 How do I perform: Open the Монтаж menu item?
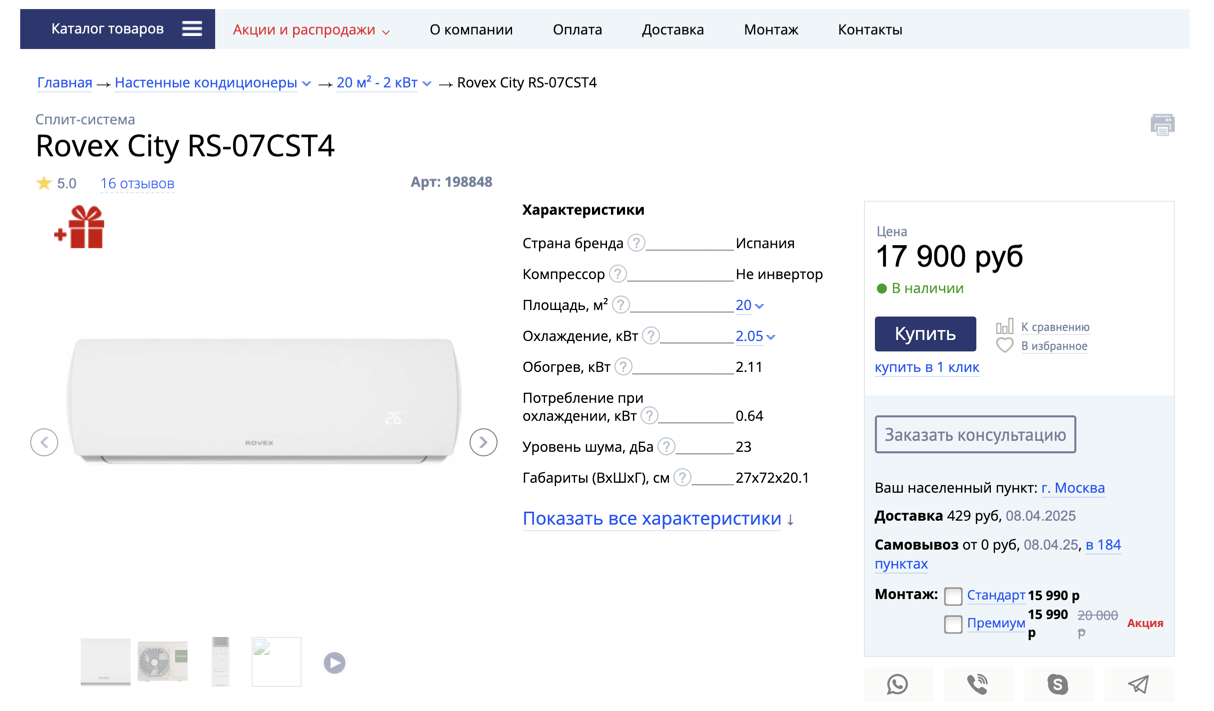click(x=771, y=30)
